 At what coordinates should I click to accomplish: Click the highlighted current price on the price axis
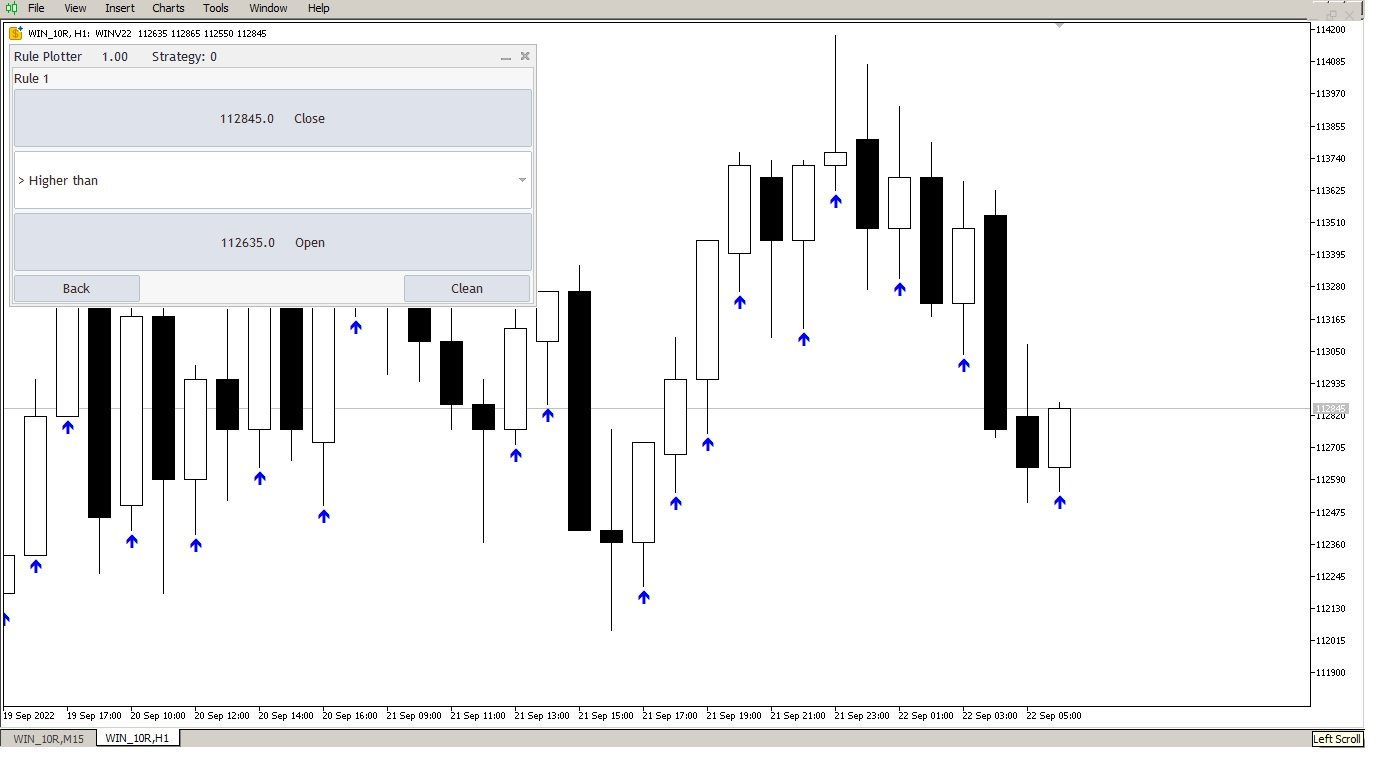(1330, 409)
